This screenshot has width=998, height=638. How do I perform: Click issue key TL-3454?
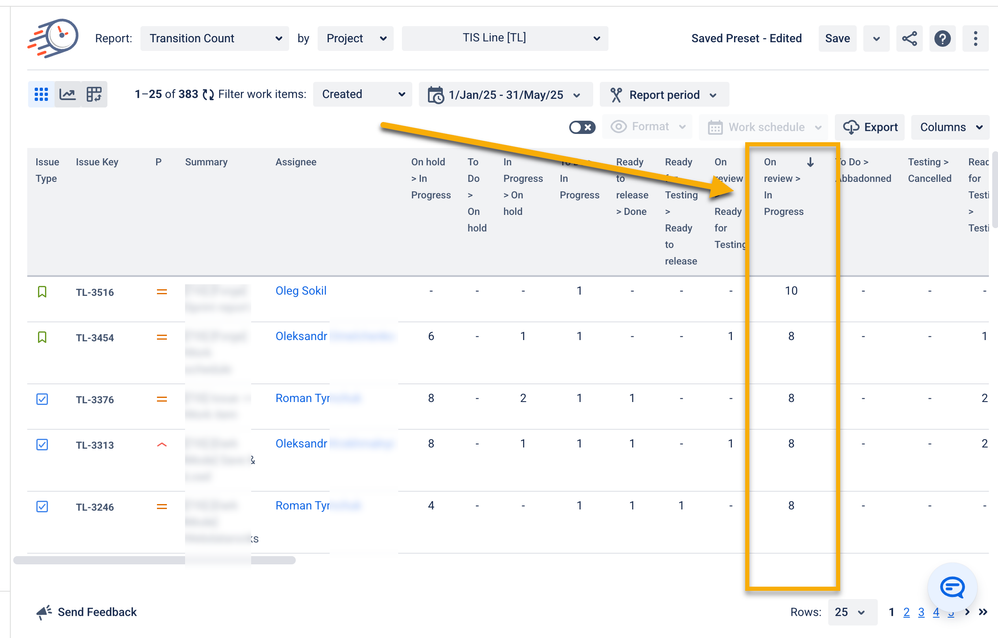[95, 337]
